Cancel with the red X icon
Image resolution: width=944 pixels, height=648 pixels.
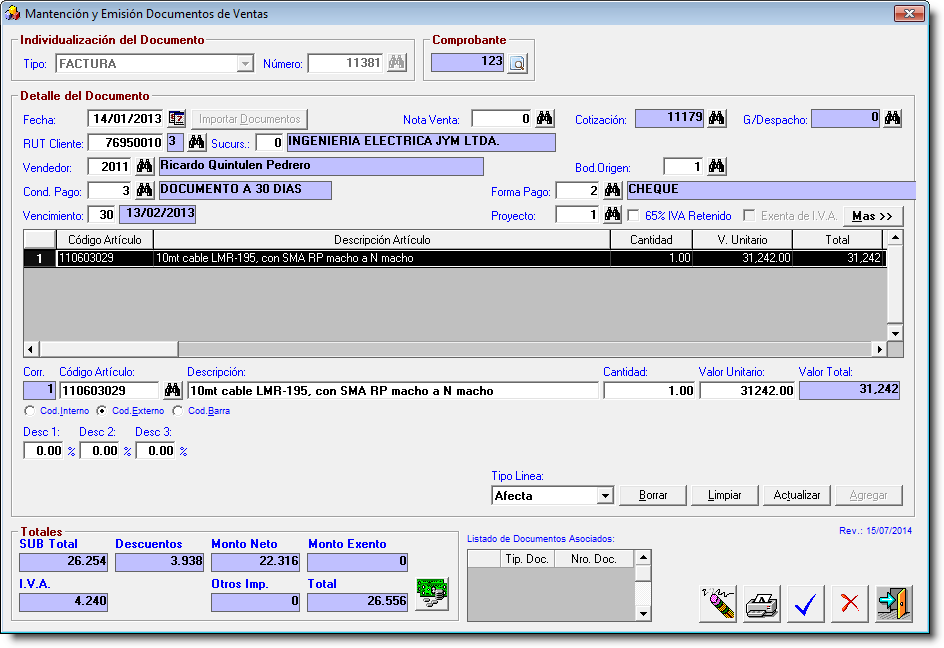849,603
